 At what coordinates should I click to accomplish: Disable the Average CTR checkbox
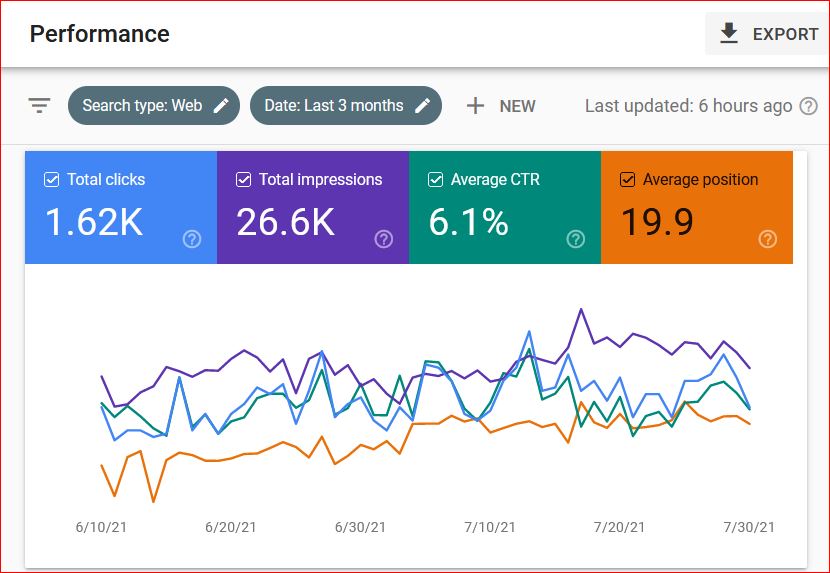pos(435,180)
